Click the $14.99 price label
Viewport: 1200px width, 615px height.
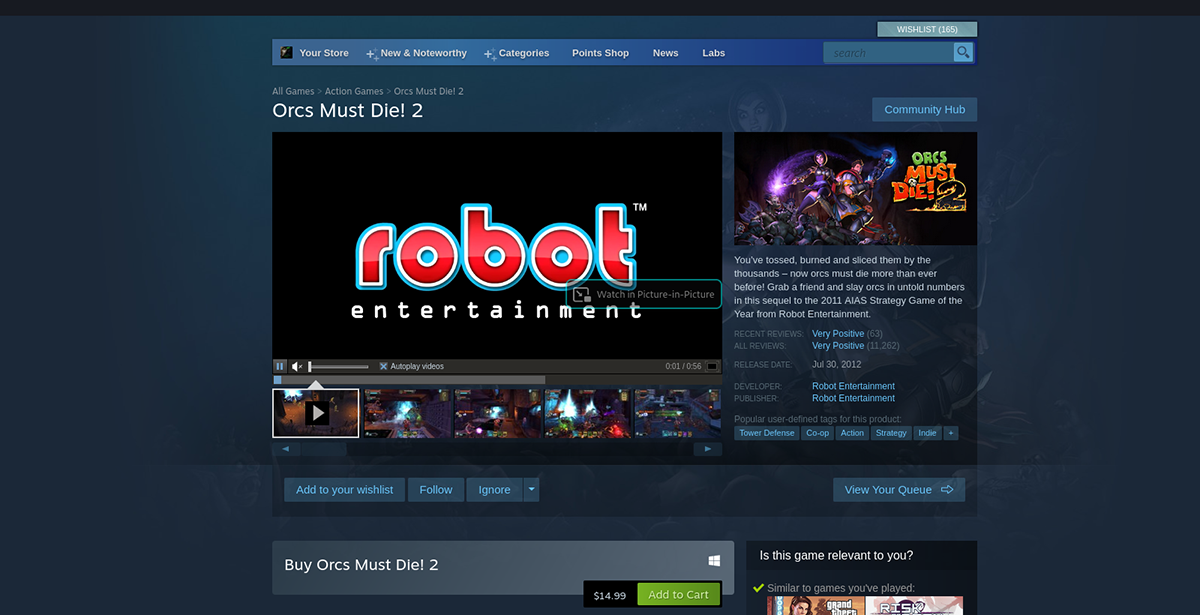pos(610,596)
